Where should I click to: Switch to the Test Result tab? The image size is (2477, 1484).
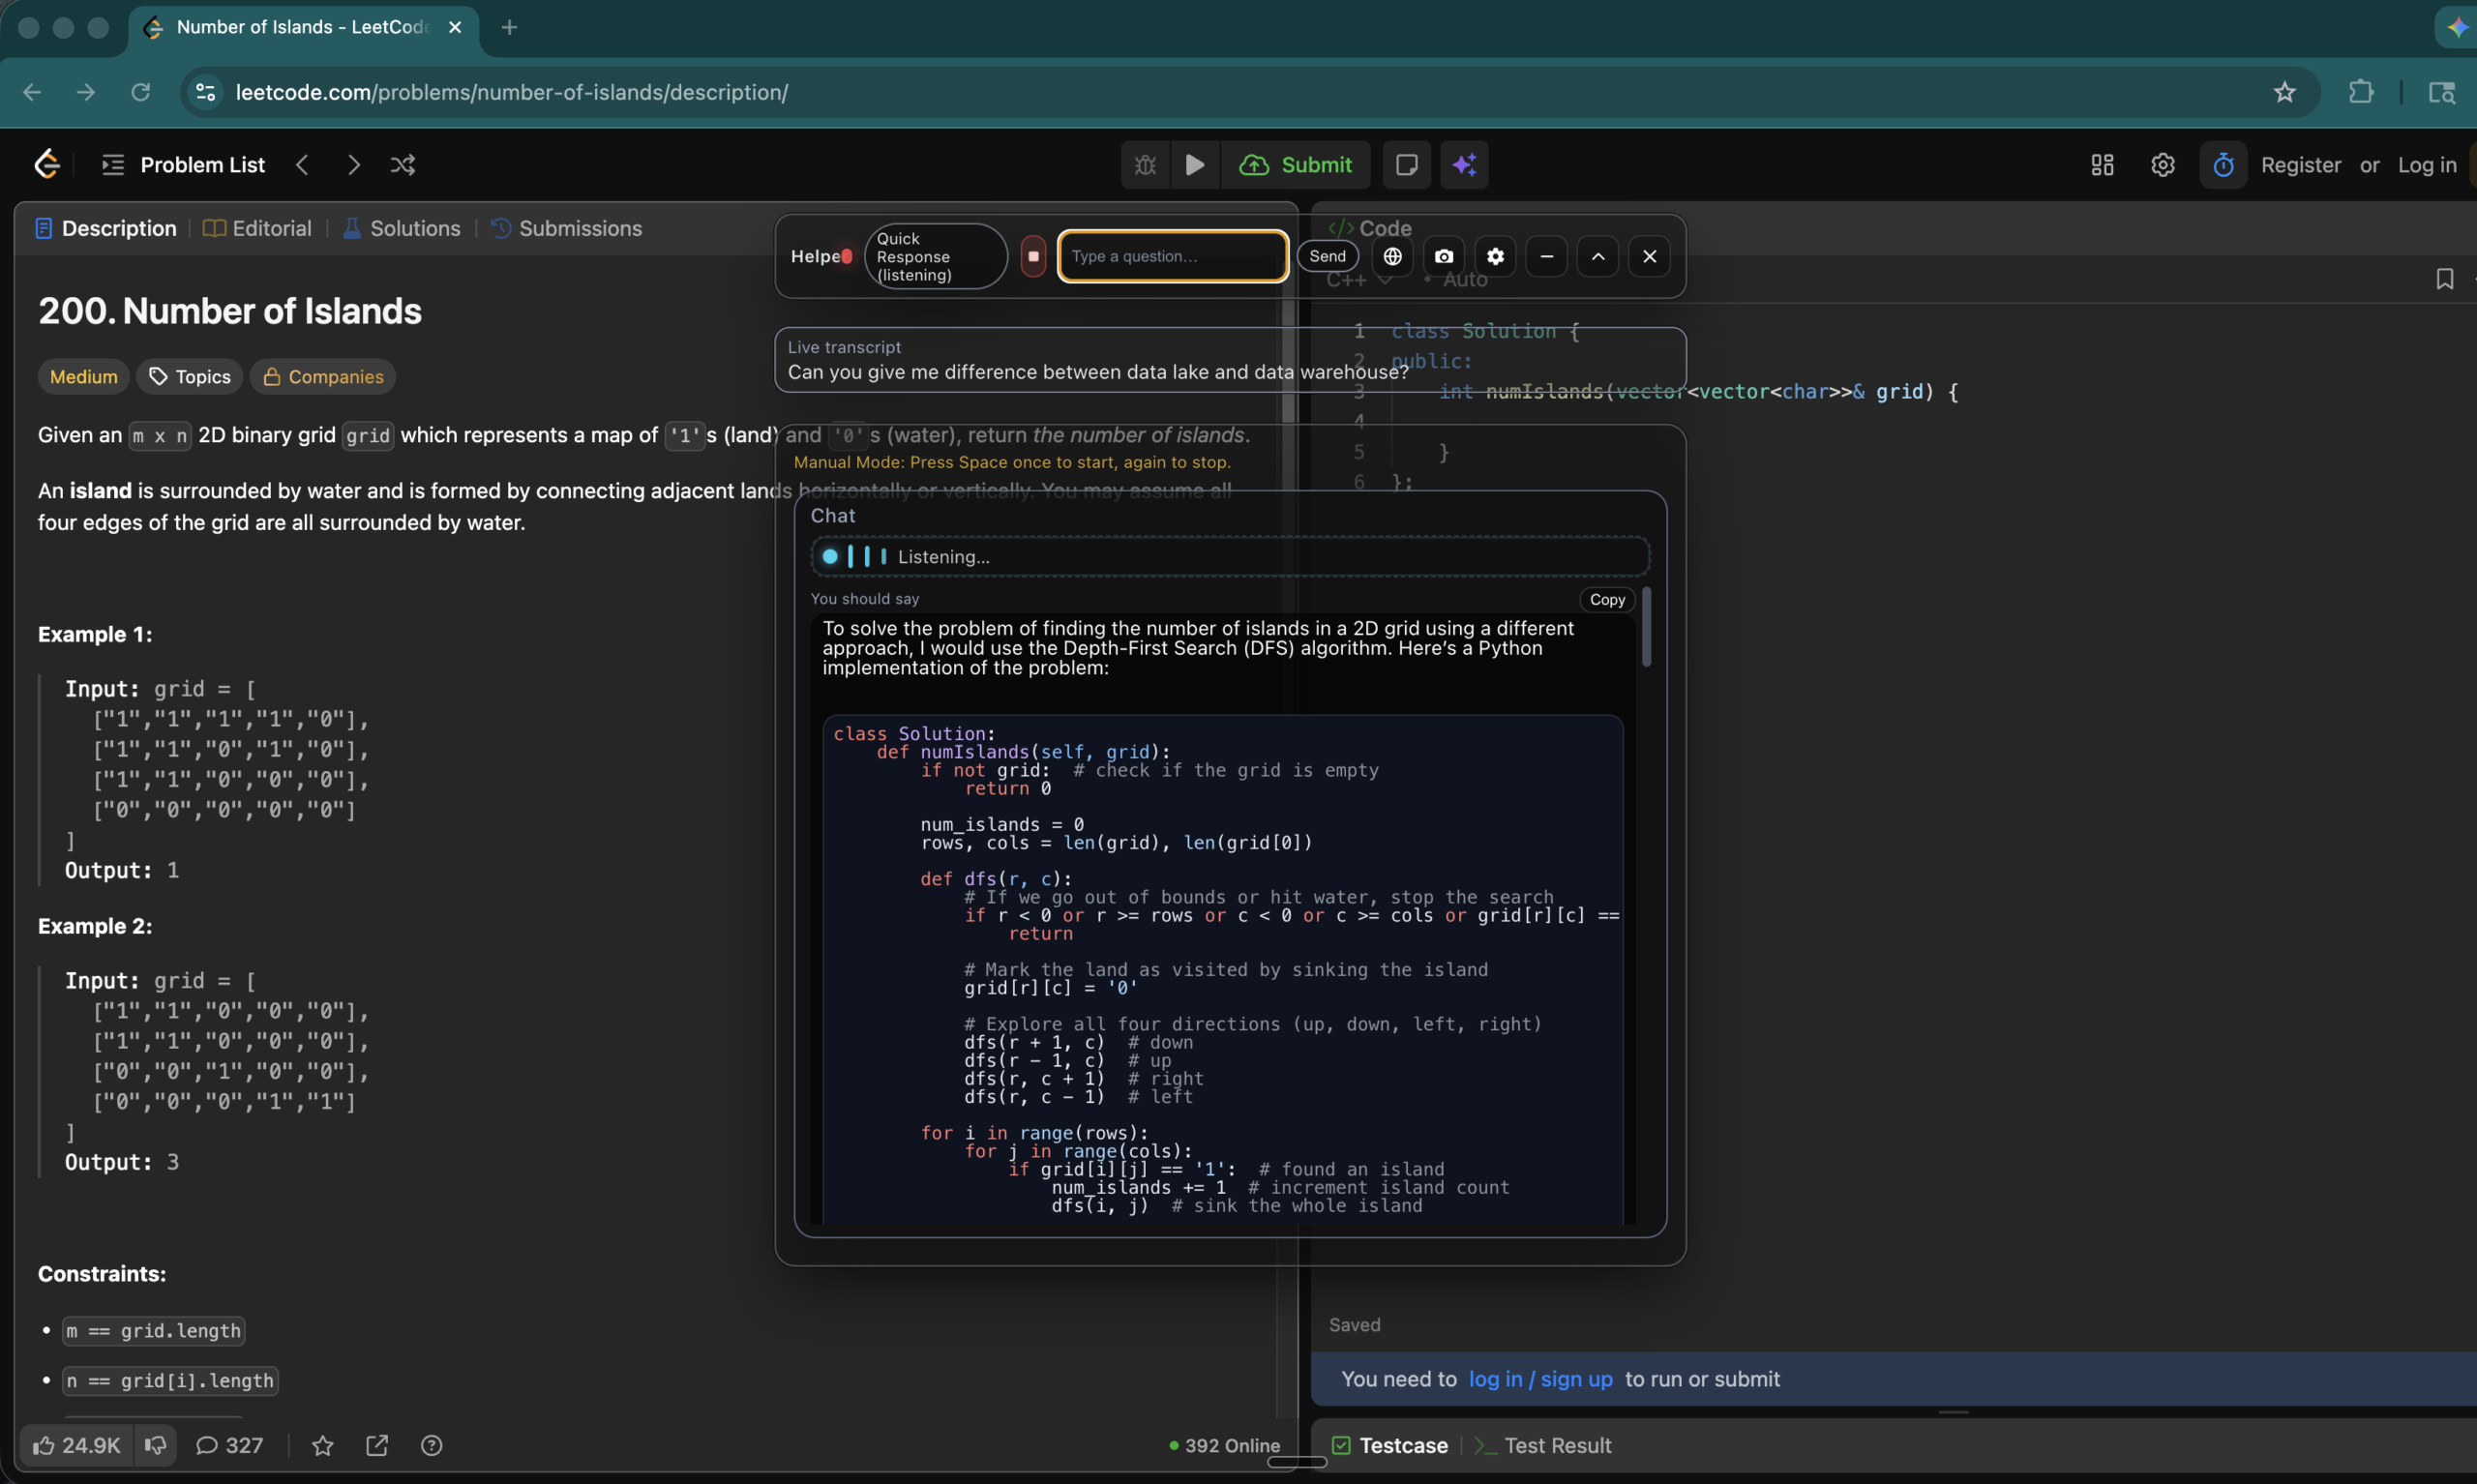click(1558, 1445)
